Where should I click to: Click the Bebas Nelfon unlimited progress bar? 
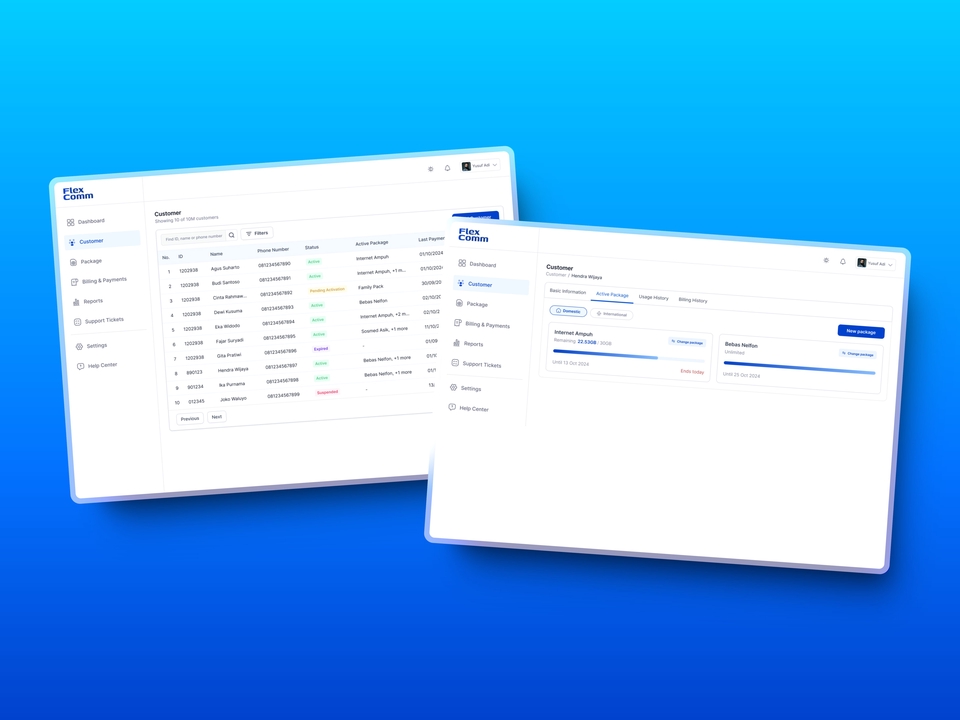[800, 367]
